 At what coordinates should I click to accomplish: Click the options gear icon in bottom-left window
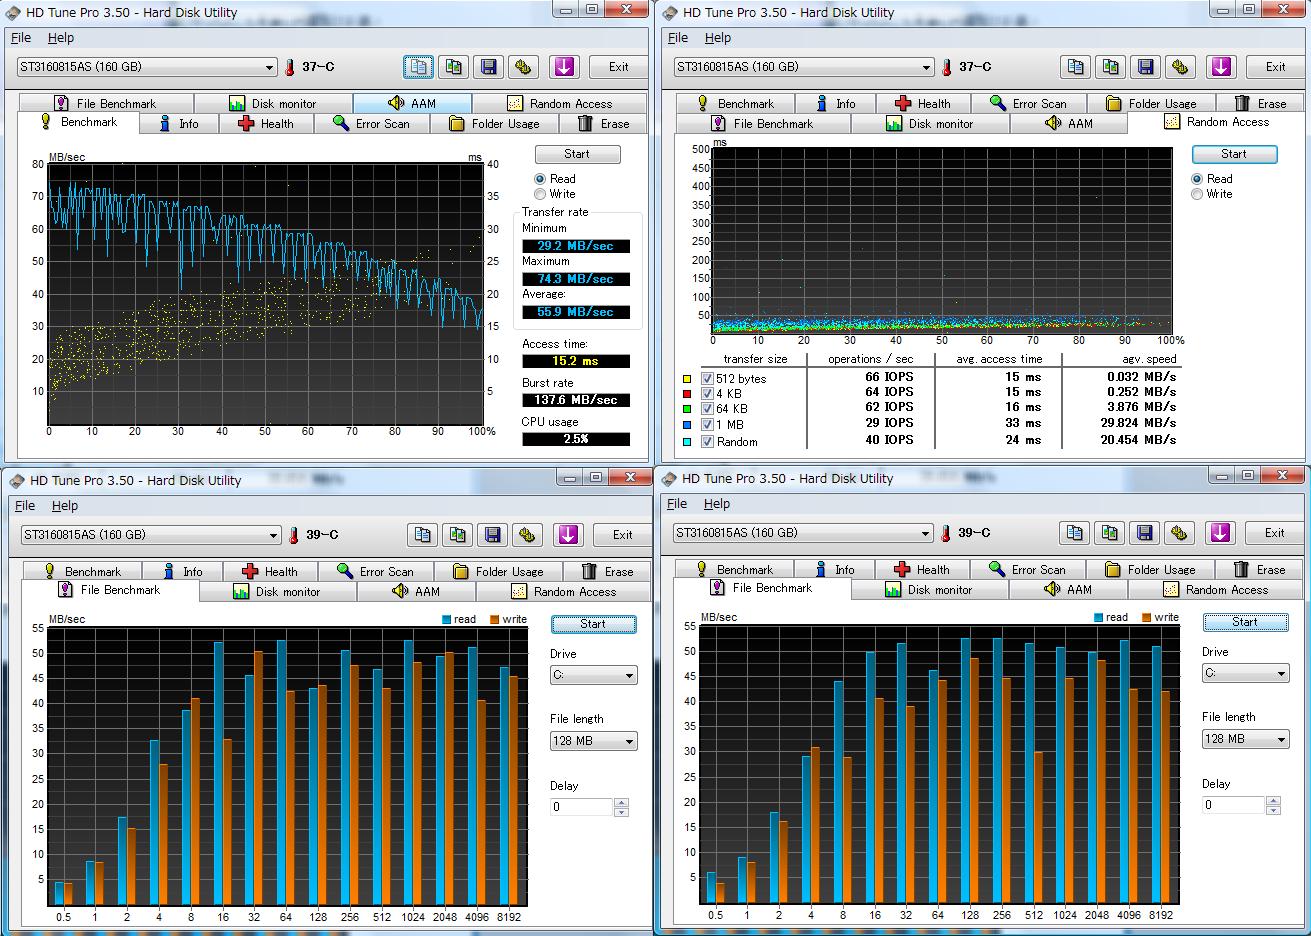click(528, 535)
